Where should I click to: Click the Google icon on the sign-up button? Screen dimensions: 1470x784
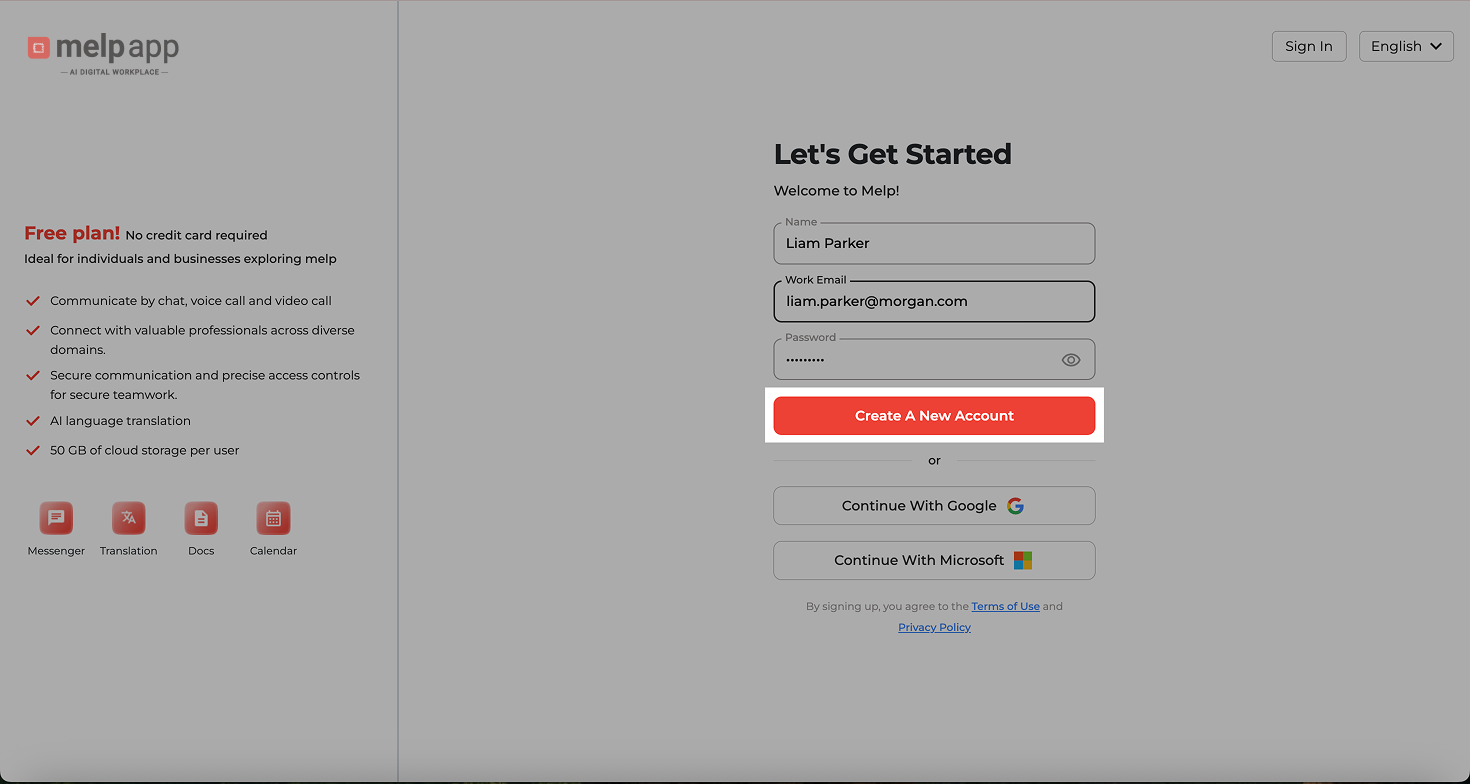click(x=1015, y=506)
